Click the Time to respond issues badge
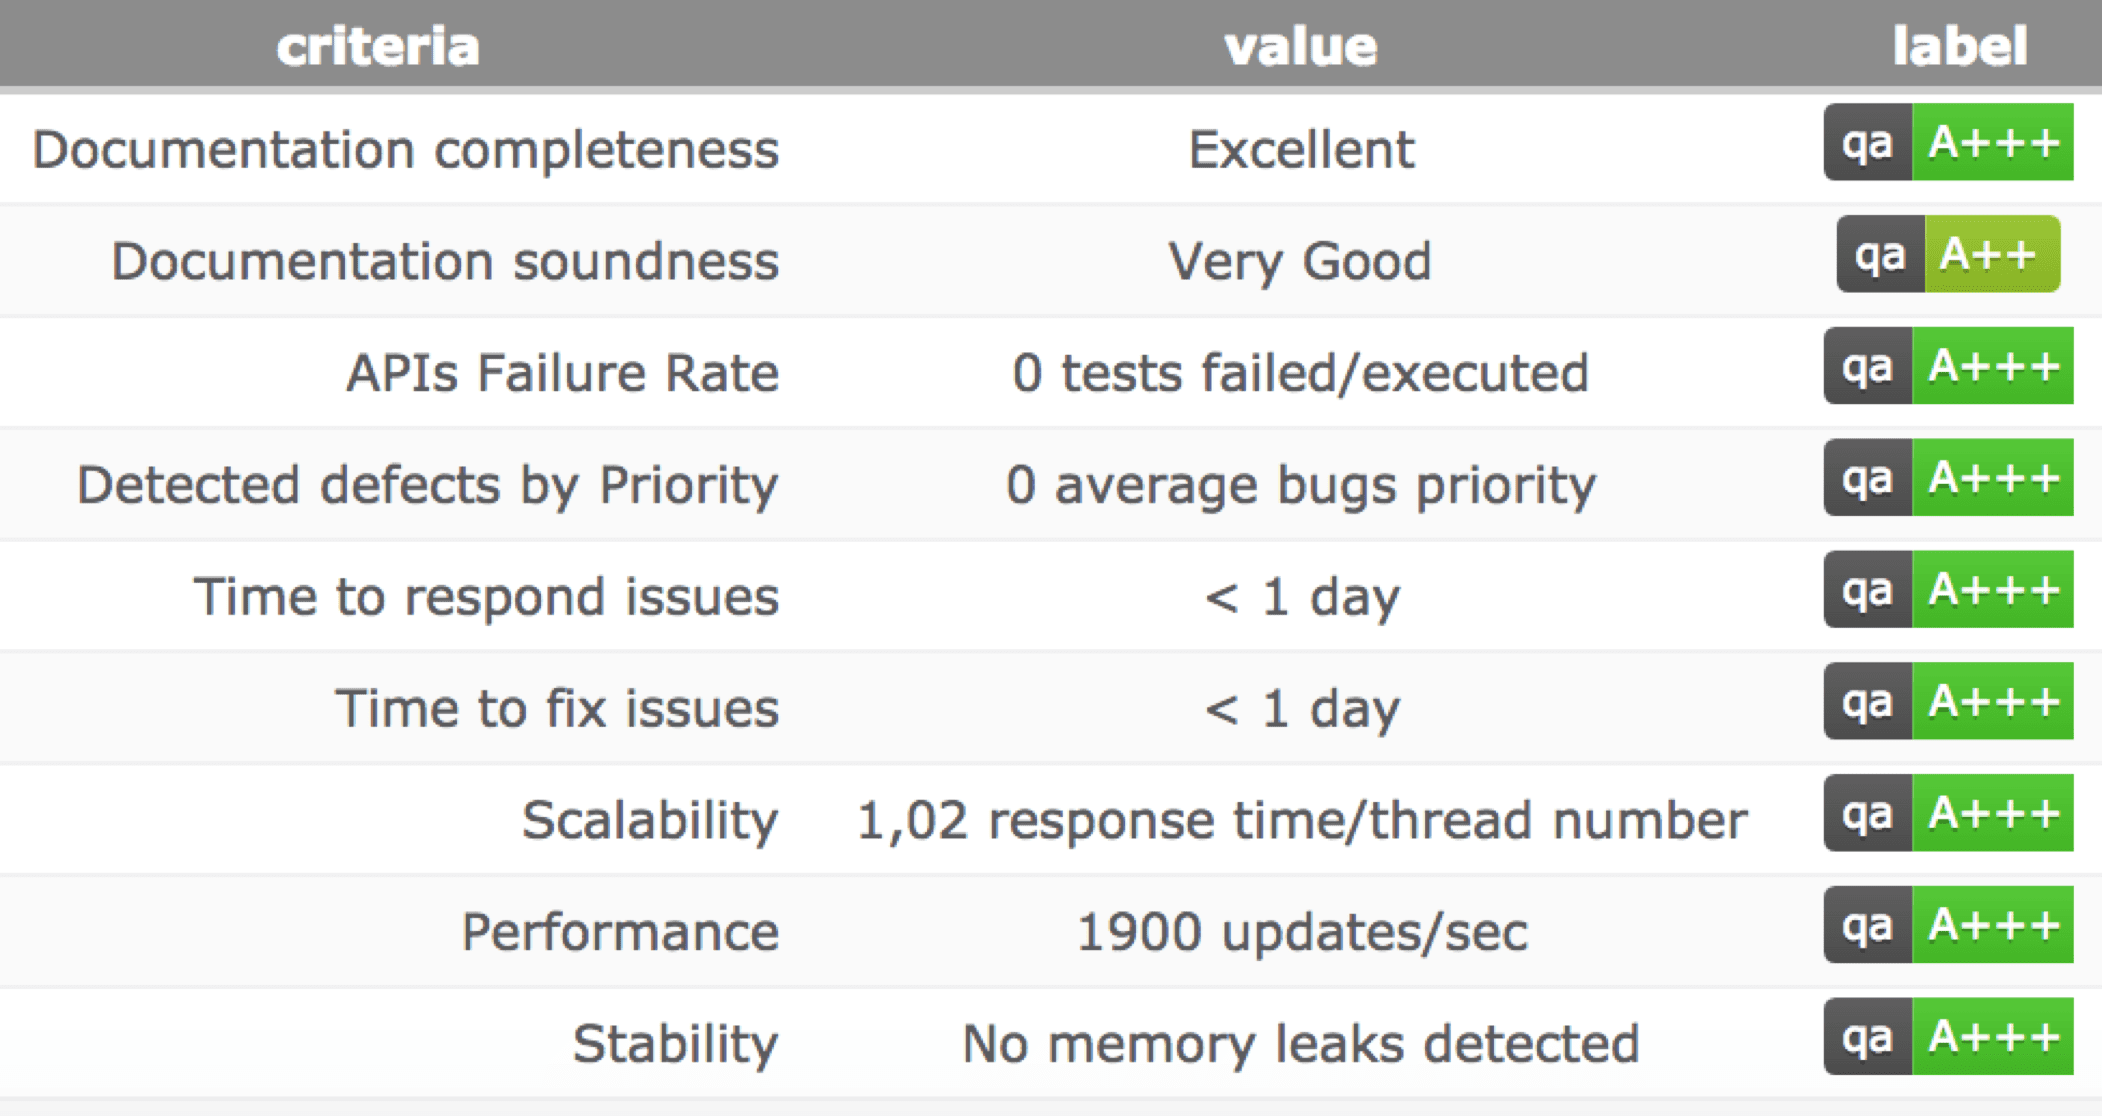Viewport: 2102px width, 1116px height. (1948, 590)
